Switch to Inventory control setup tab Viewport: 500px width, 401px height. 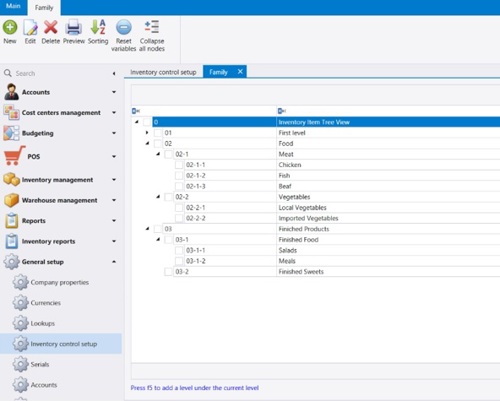[163, 72]
